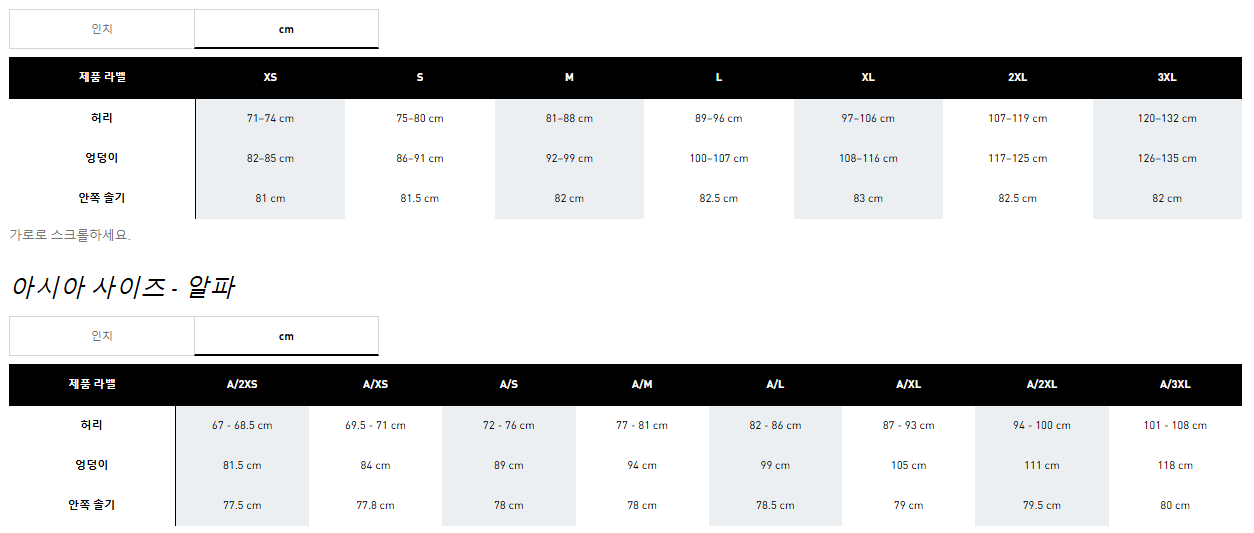Select the cm tab above the XS–3XL table
The image size is (1254, 533).
pyautogui.click(x=286, y=29)
